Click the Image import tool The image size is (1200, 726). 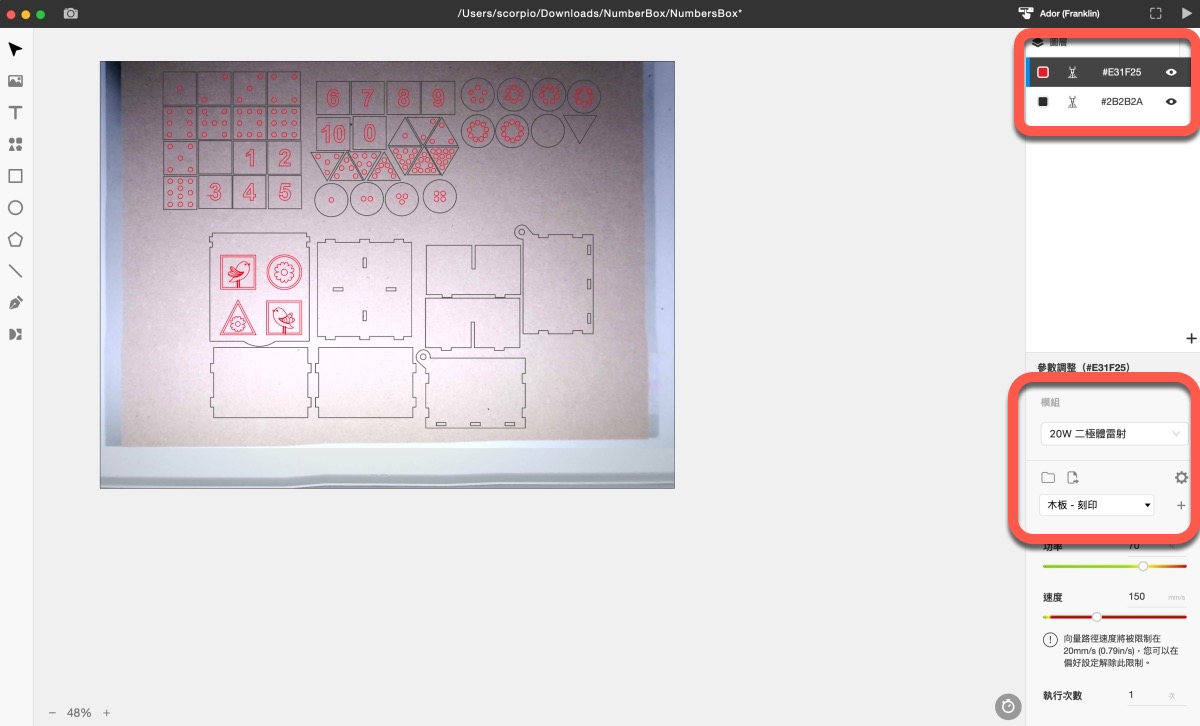point(15,81)
